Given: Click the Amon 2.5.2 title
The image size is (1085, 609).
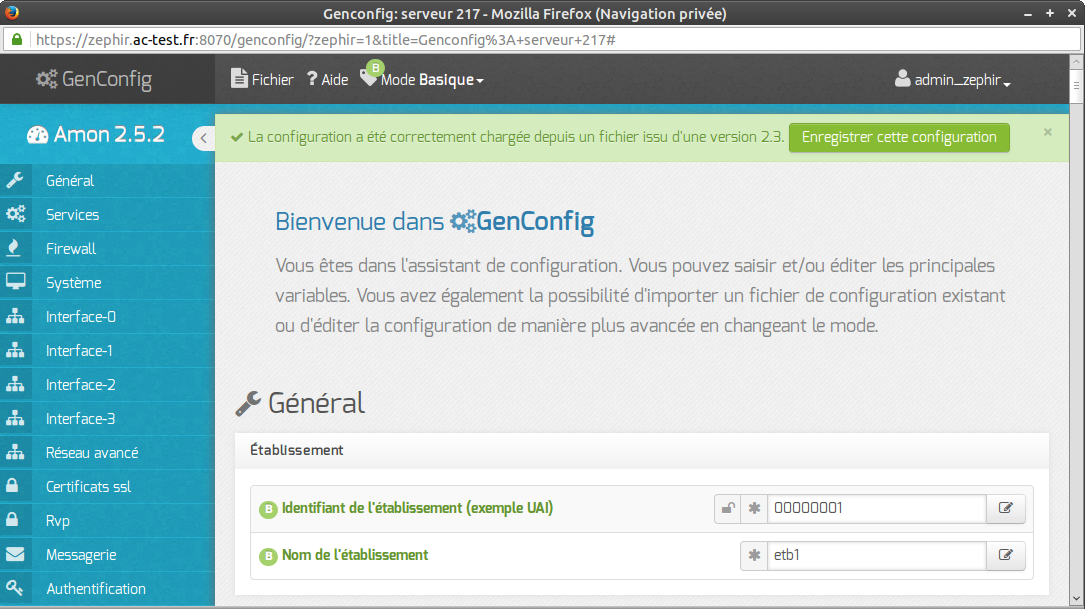Looking at the screenshot, I should 109,134.
